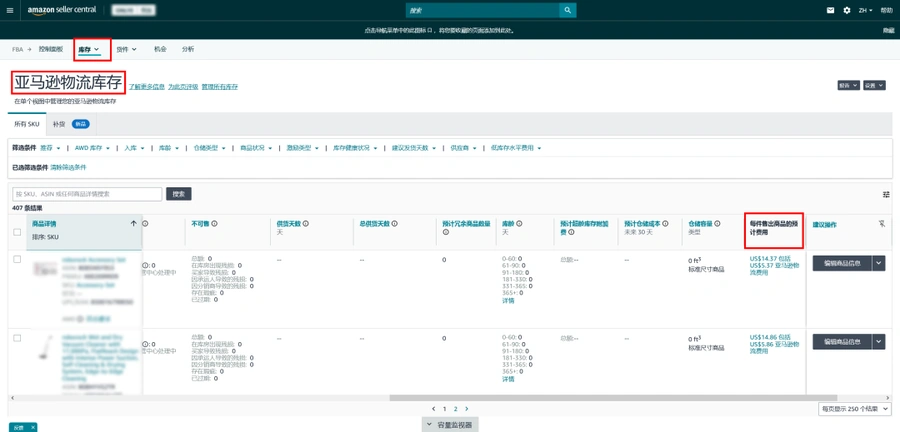
Task: Click the info icon next to 预计仓储成本
Action: pyautogui.click(x=665, y=223)
